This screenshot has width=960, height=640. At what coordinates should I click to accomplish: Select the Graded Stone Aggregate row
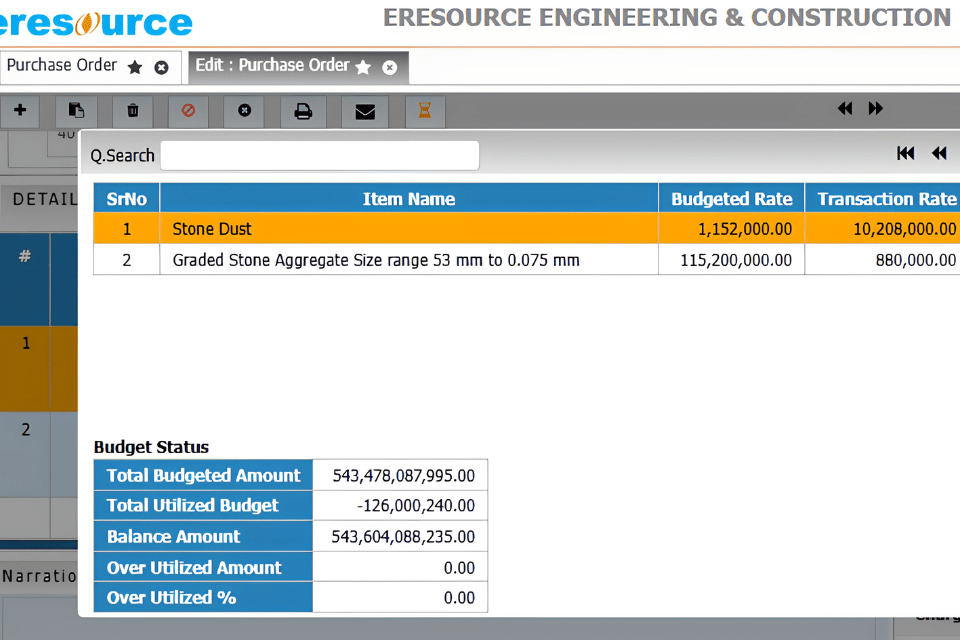[527, 260]
